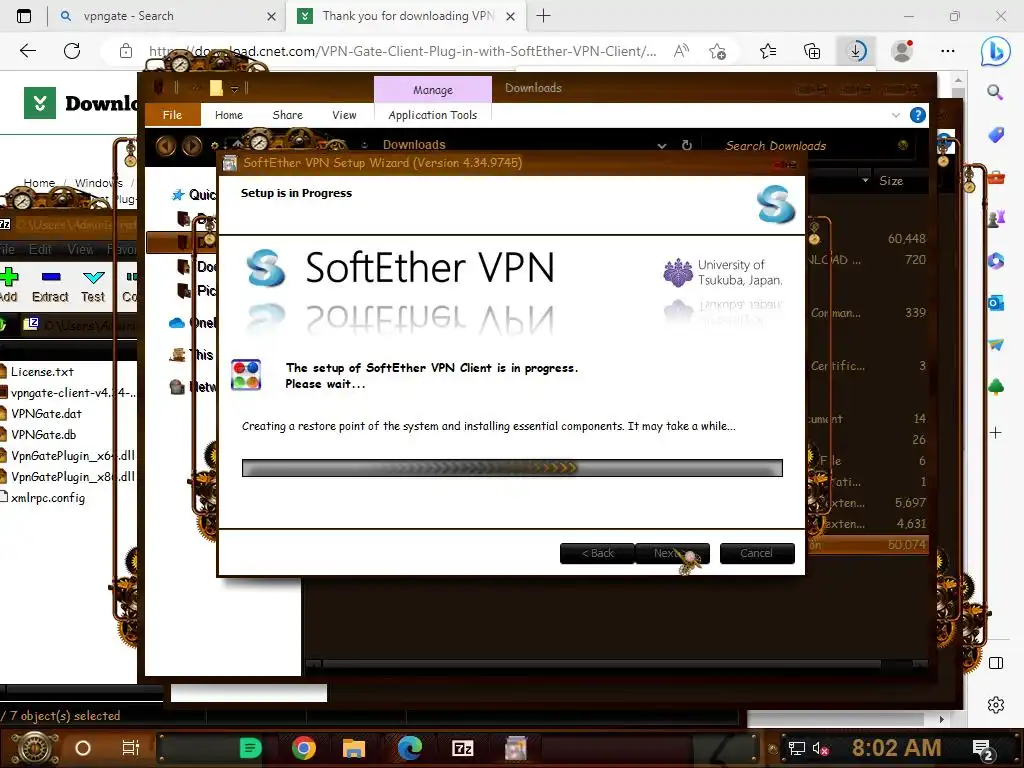Add page to favorites star icon
This screenshot has width=1024, height=768.
717,51
